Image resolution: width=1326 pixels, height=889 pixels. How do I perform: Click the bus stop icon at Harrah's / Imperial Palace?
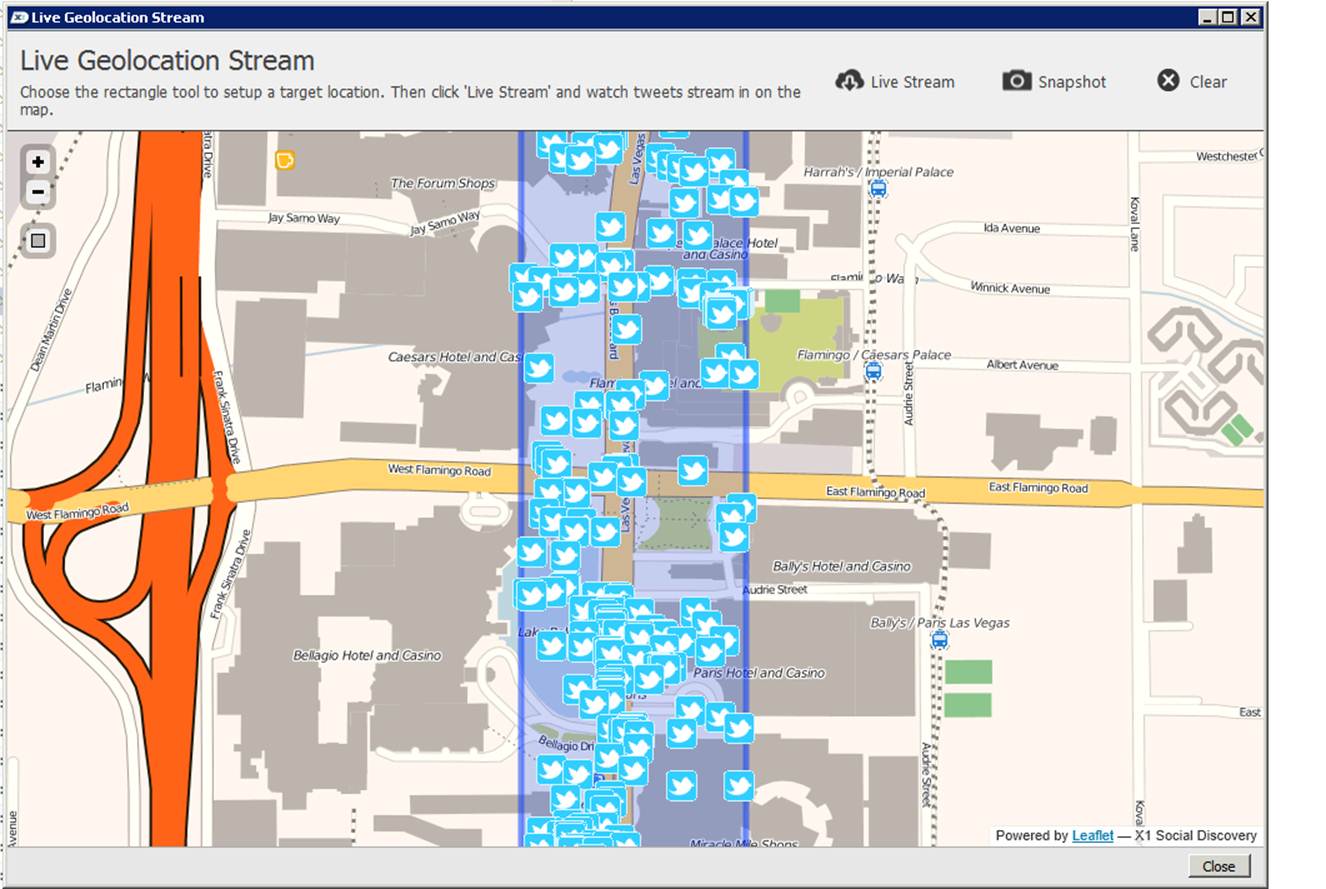click(878, 188)
